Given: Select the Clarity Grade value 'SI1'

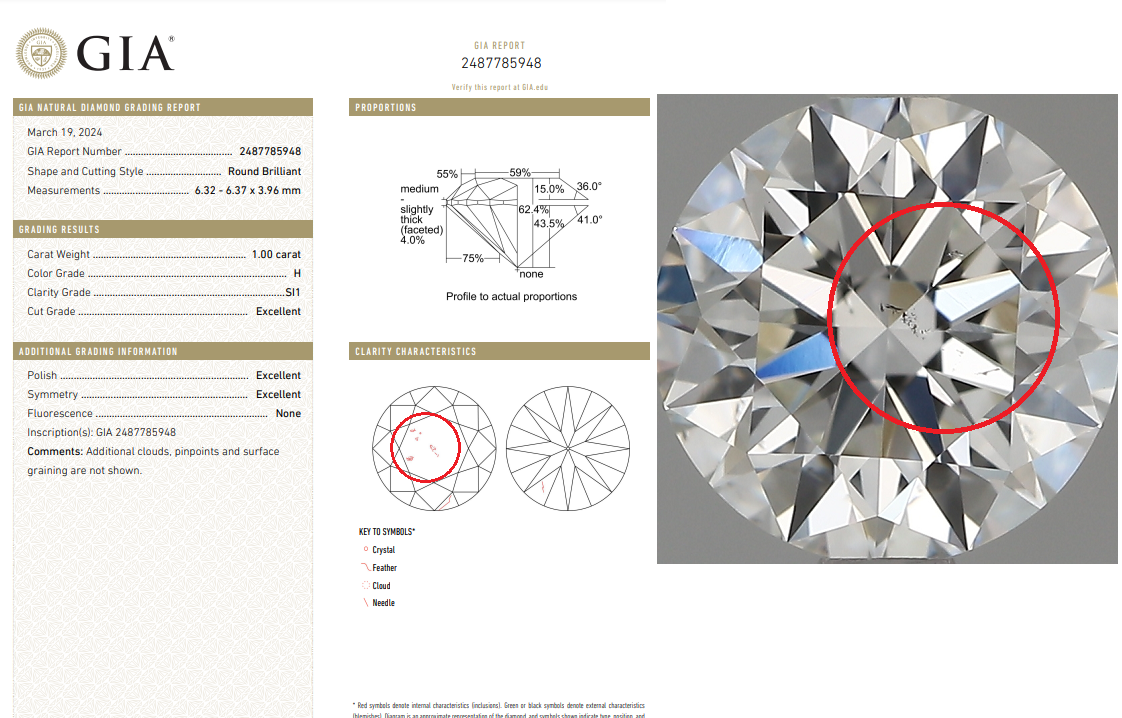Looking at the screenshot, I should [x=293, y=292].
